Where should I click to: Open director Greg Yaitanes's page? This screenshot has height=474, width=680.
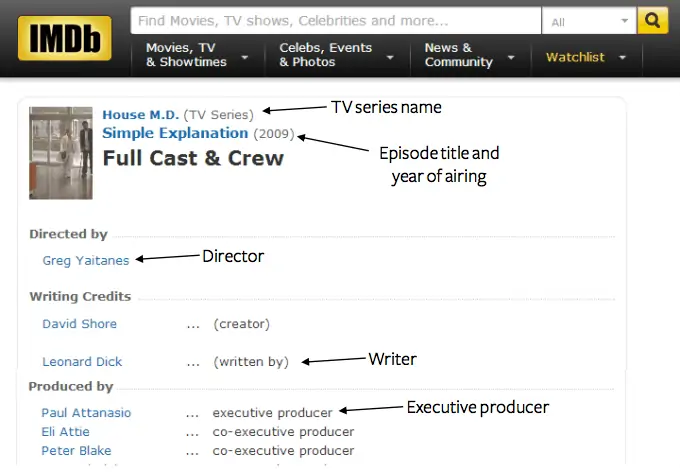(x=85, y=260)
